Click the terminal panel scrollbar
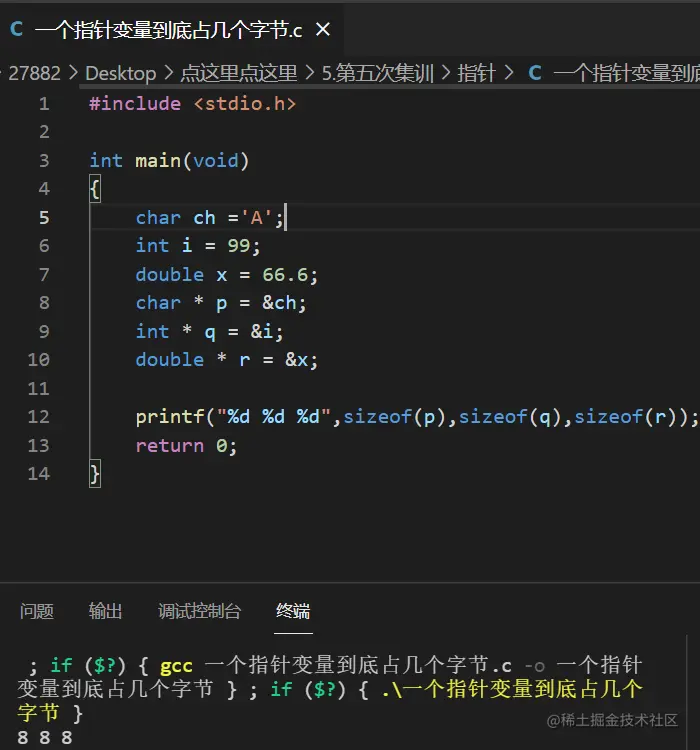This screenshot has height=750, width=700. click(x=686, y=692)
